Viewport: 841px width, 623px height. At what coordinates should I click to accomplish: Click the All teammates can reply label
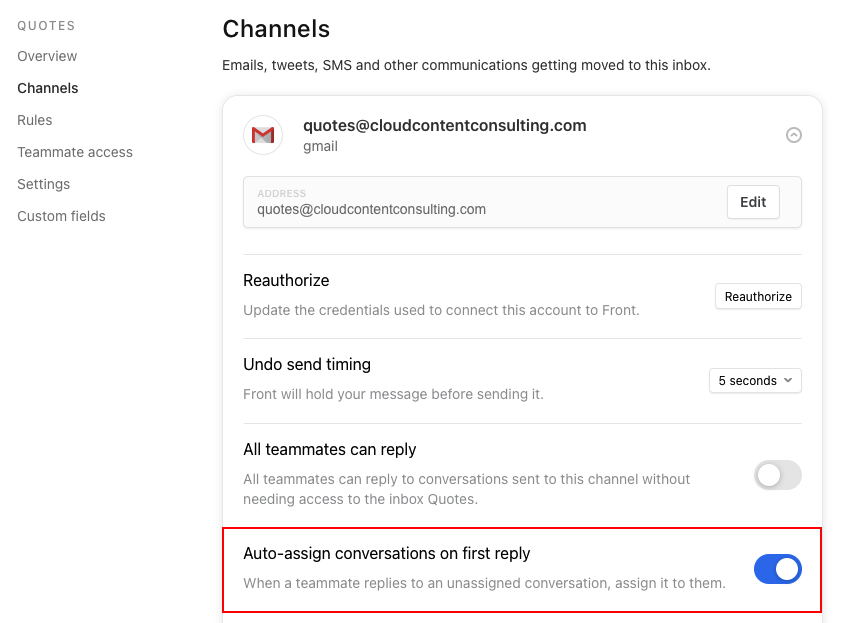point(330,449)
